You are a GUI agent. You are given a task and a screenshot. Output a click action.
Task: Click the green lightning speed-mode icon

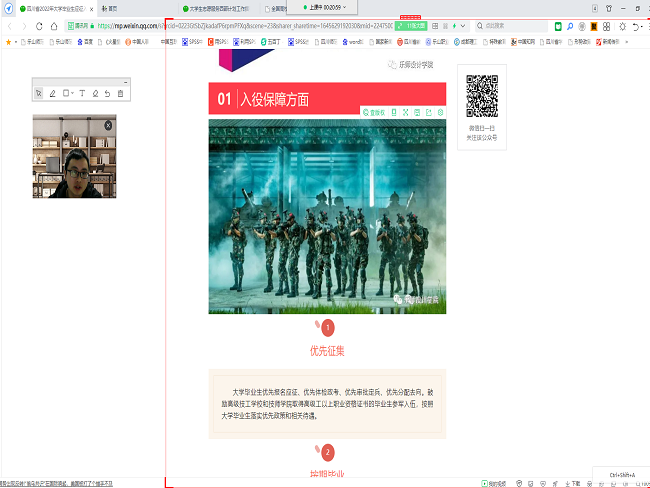click(454, 26)
